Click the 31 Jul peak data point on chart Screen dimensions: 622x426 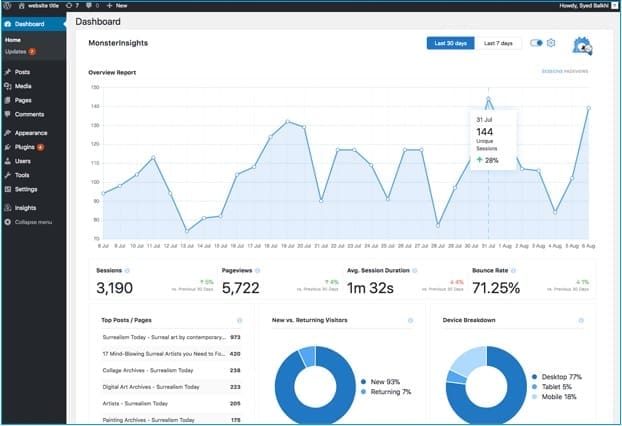pyautogui.click(x=488, y=98)
